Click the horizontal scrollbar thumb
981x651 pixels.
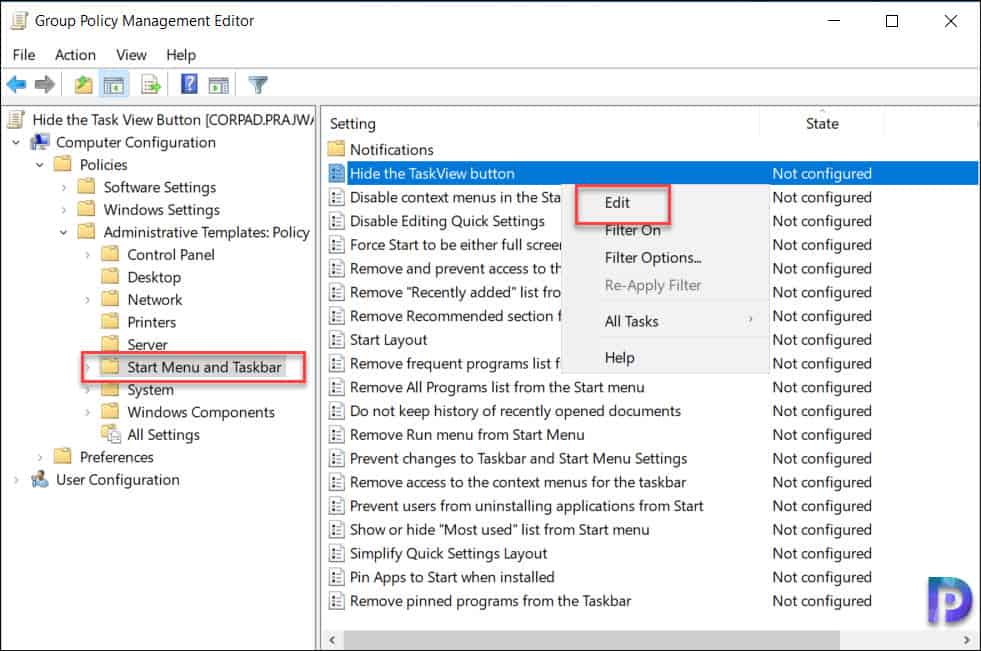(x=591, y=640)
